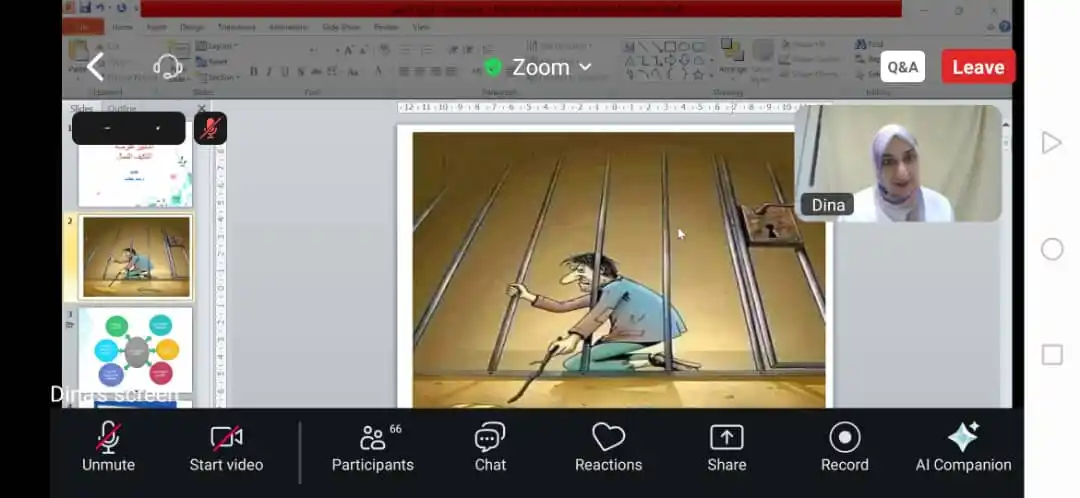
Task: Tap the Android recent apps square
Action: (x=1052, y=355)
